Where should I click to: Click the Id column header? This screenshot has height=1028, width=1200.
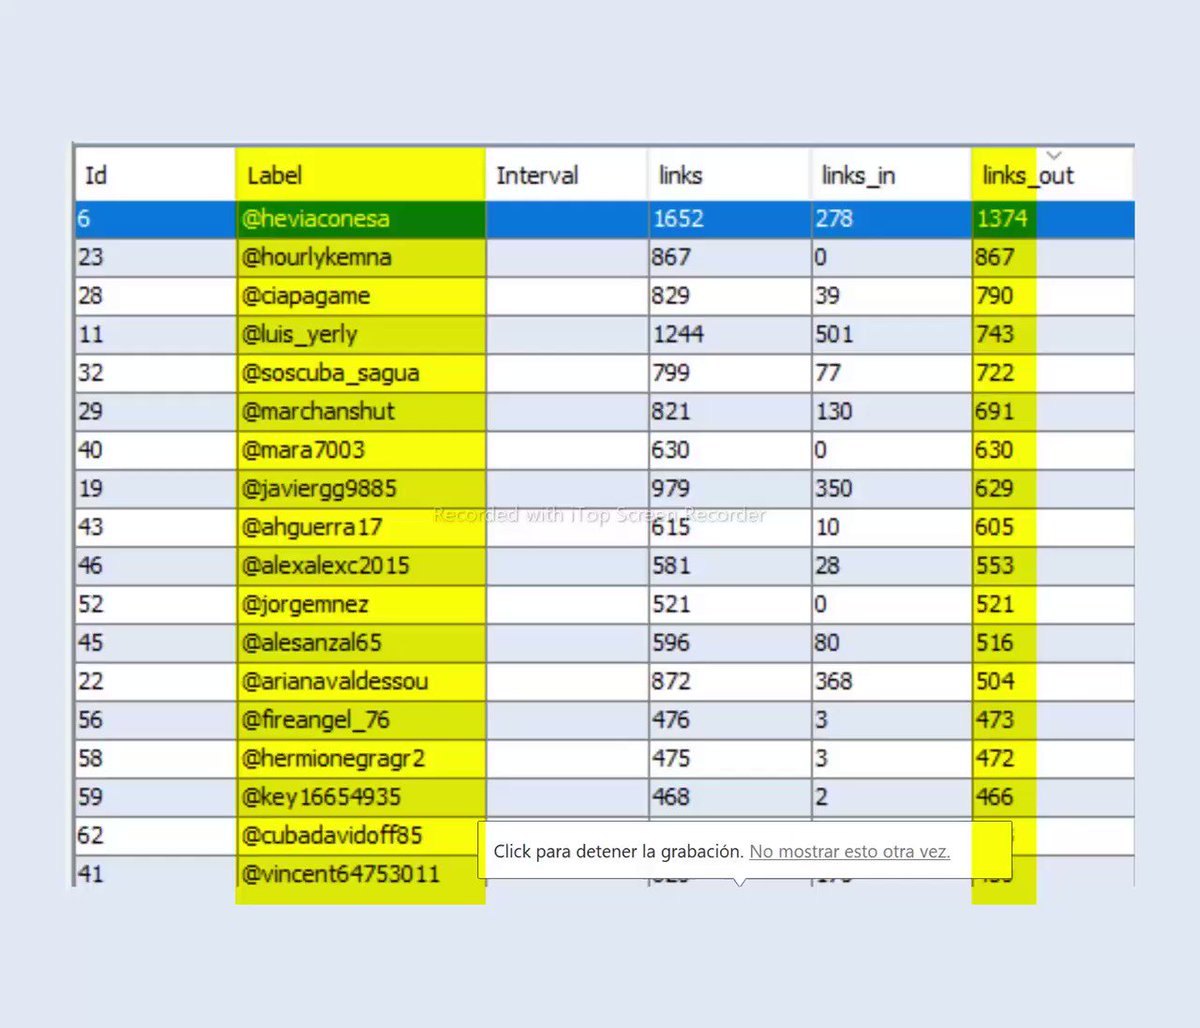[155, 176]
